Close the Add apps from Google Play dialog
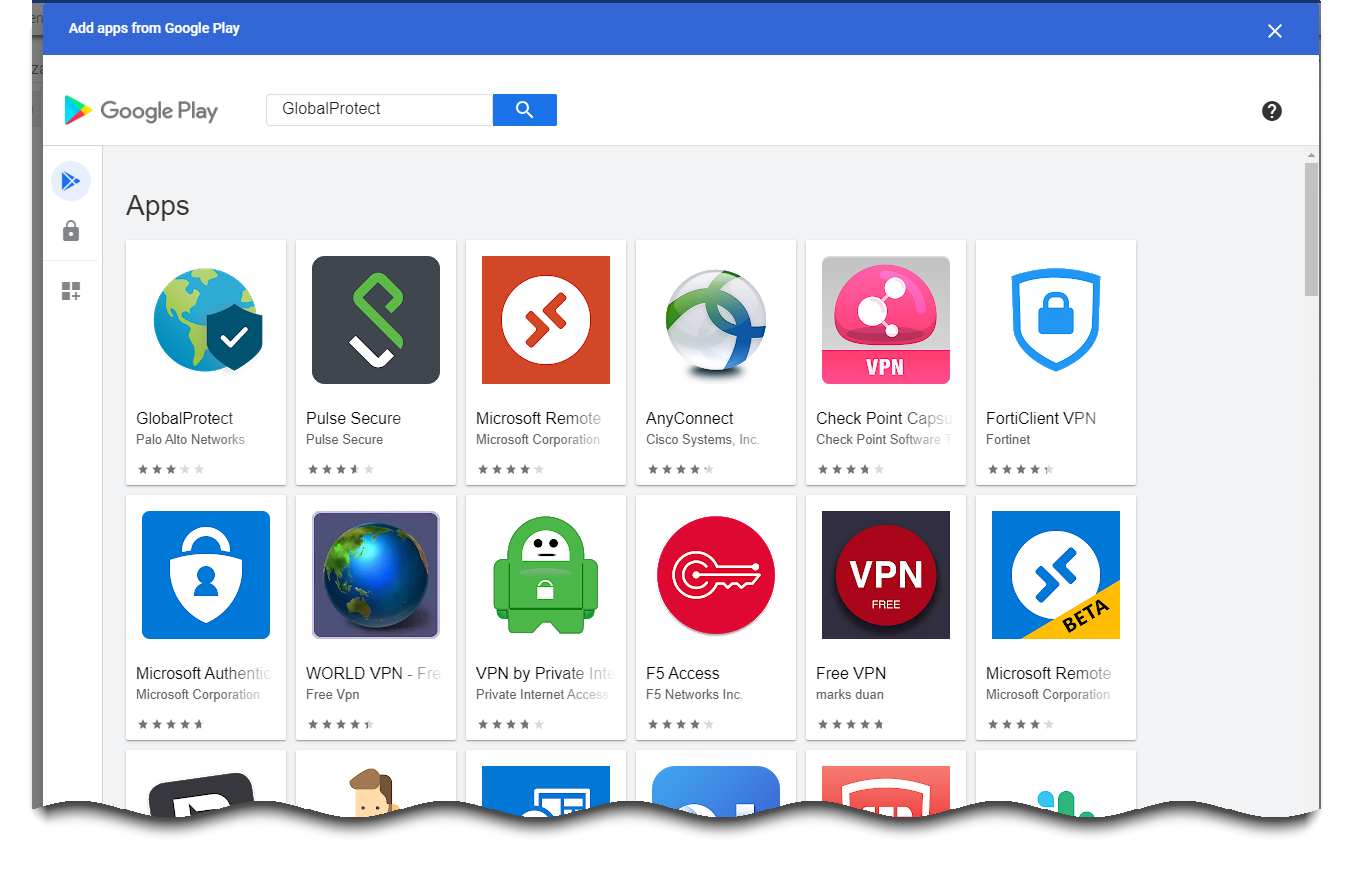The height and width of the screenshot is (882, 1353). tap(1275, 31)
